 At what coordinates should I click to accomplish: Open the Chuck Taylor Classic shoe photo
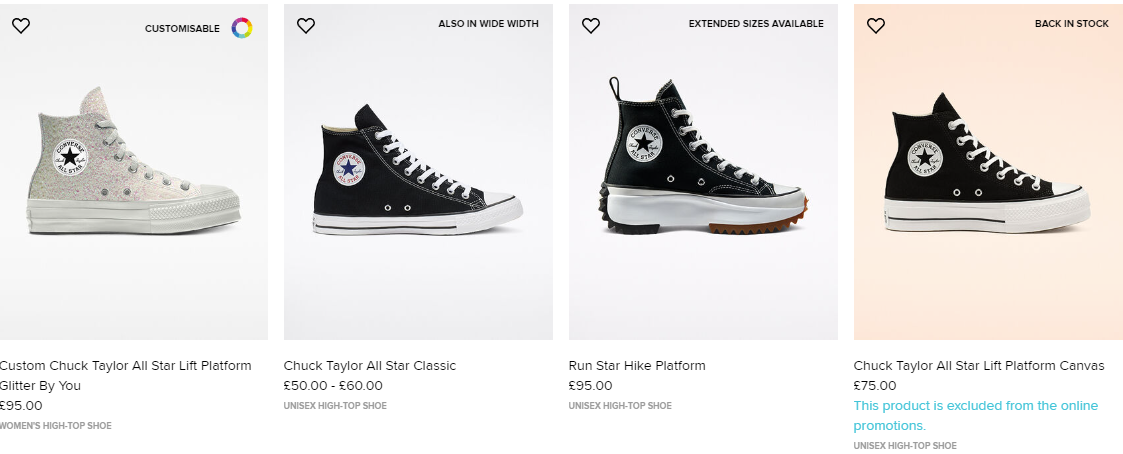point(418,170)
